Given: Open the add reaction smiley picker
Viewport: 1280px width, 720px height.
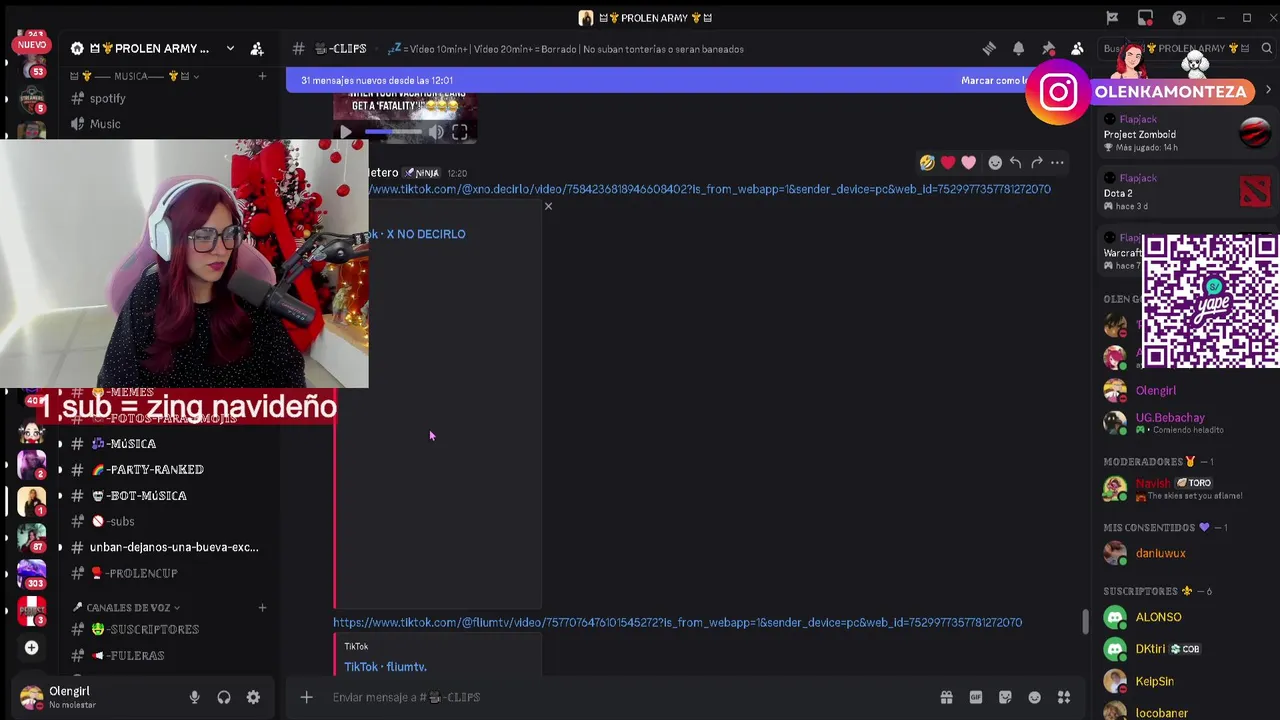Looking at the screenshot, I should point(995,162).
